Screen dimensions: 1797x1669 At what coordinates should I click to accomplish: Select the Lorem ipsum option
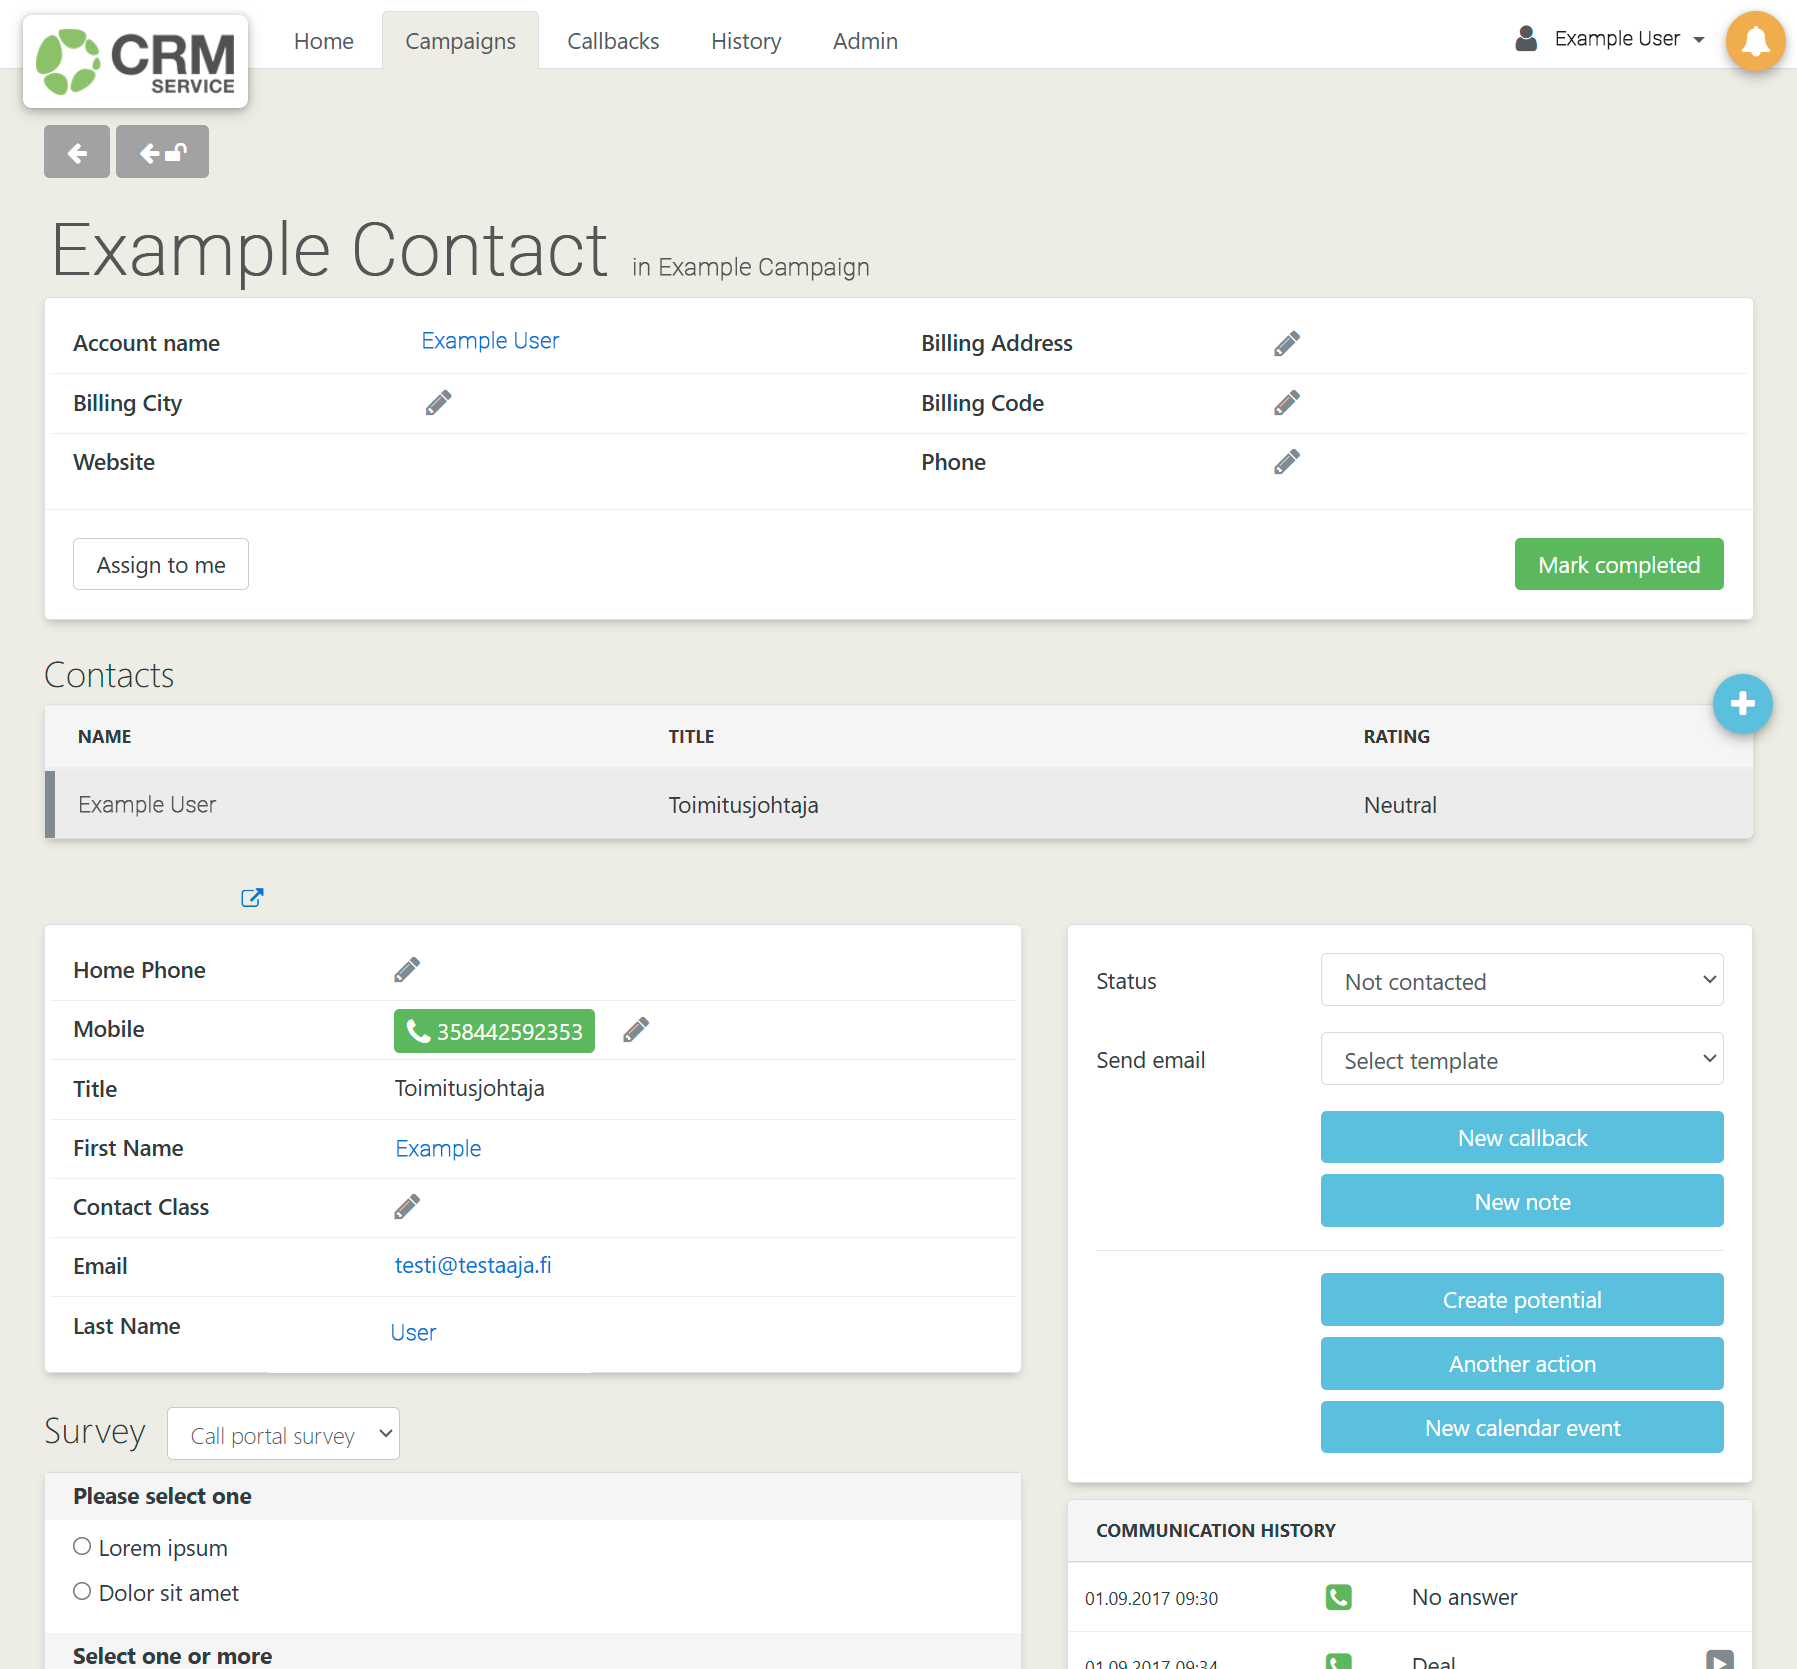coord(82,1546)
